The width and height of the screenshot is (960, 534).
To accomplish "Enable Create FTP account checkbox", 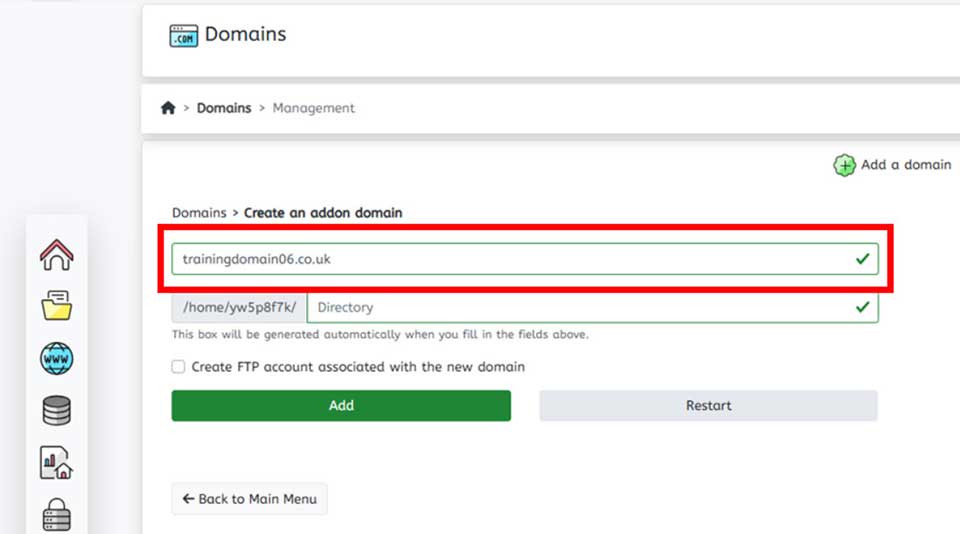I will click(x=178, y=367).
